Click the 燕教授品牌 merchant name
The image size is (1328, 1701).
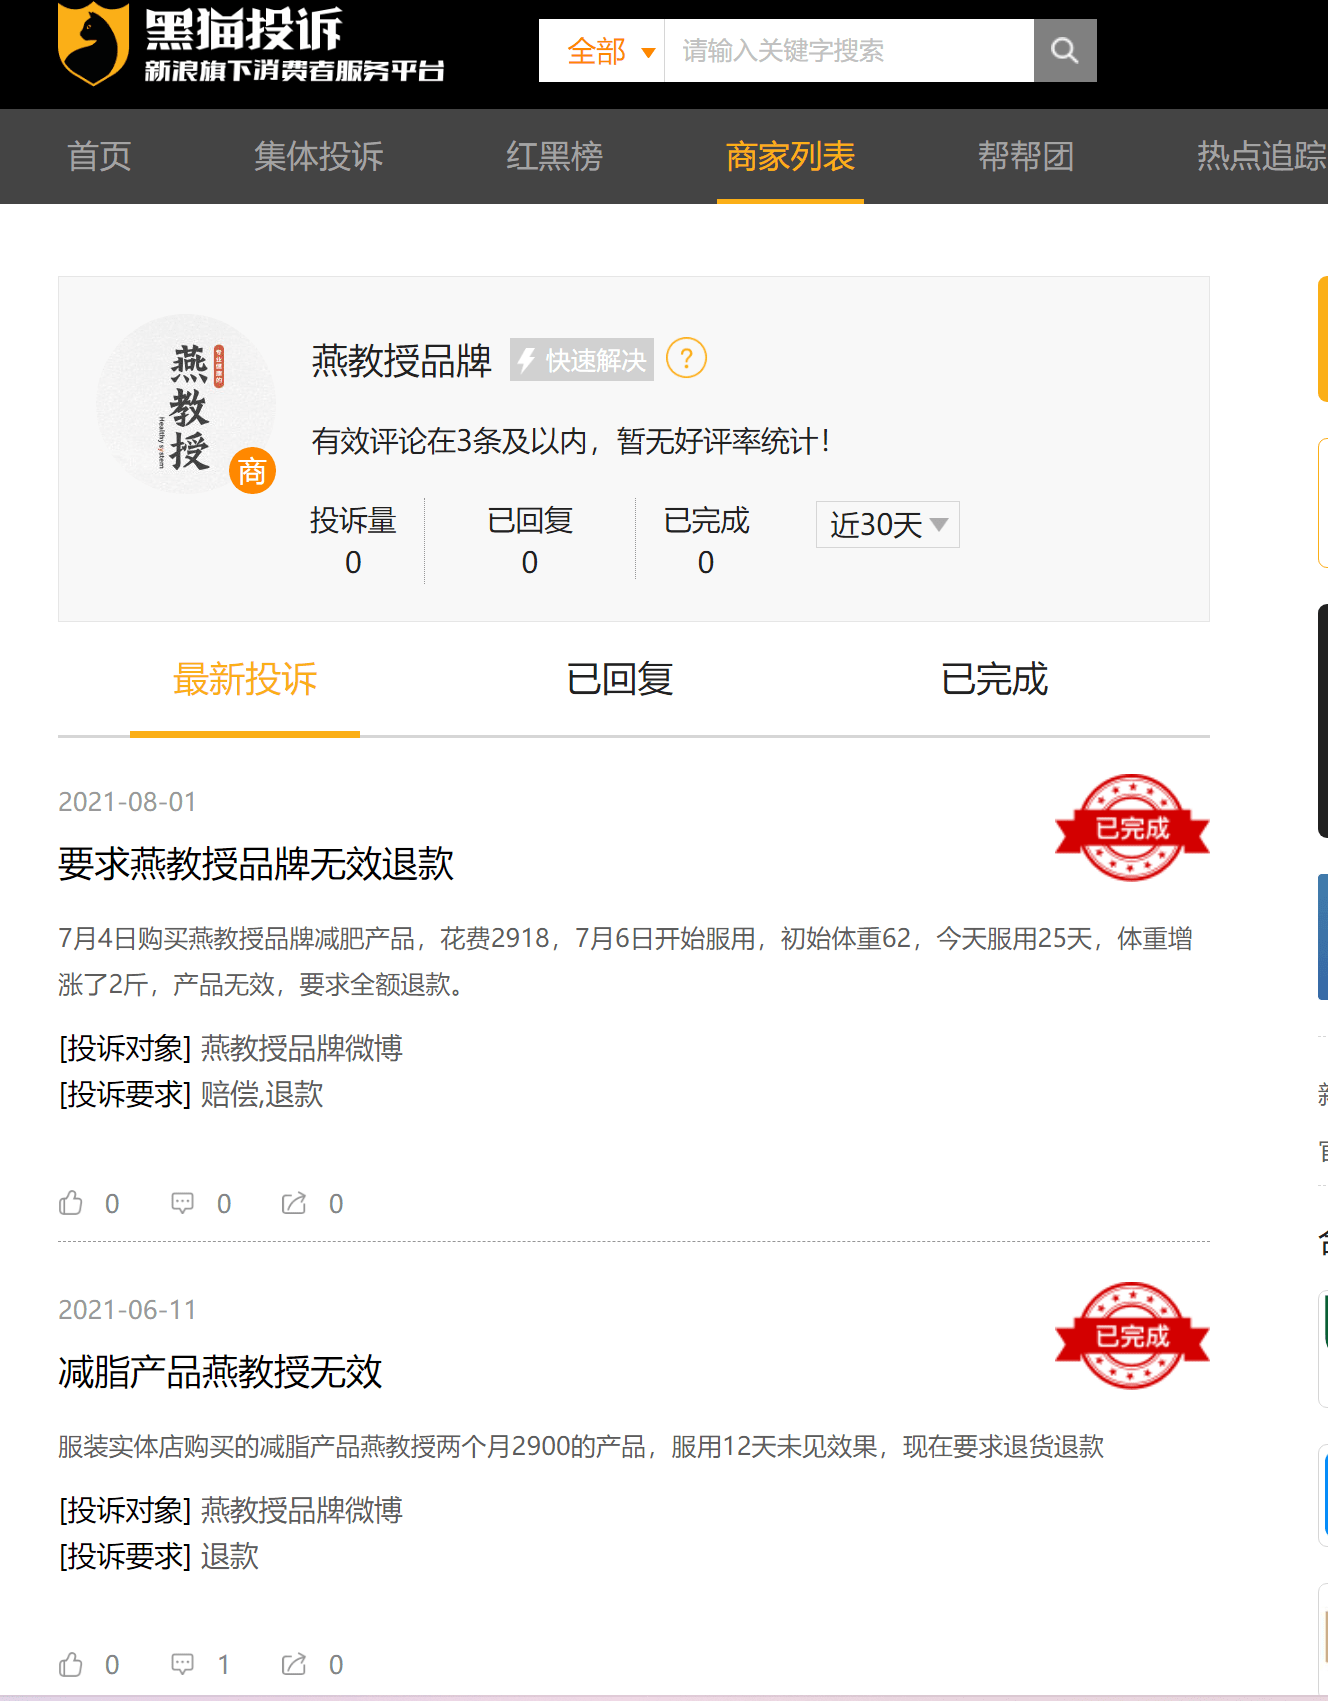point(401,360)
